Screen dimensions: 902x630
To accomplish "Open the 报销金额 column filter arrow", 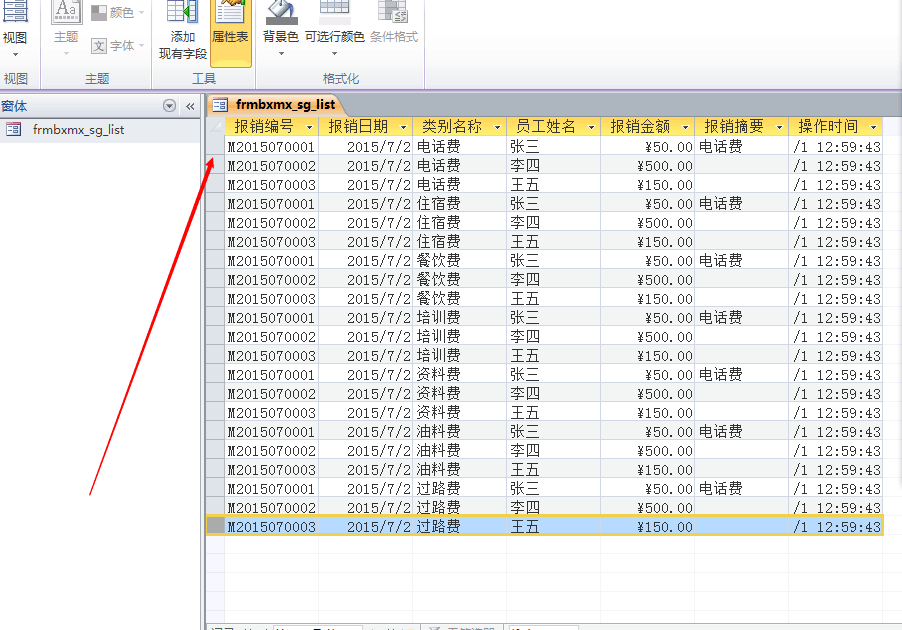I will (685, 127).
